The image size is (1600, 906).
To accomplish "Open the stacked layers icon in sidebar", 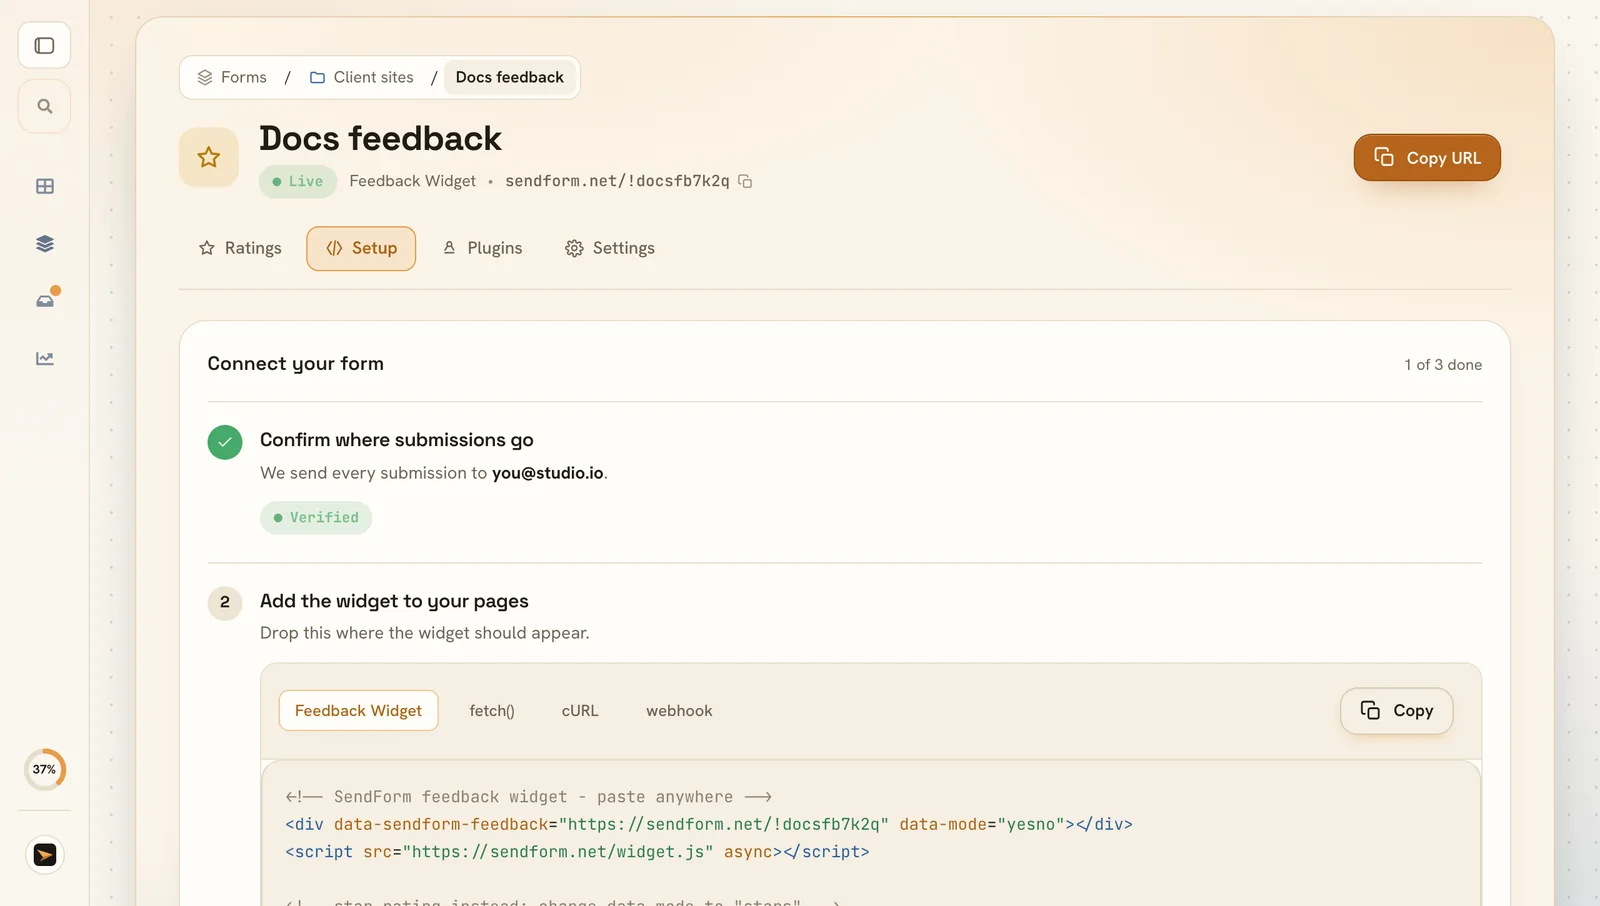I will (x=45, y=244).
